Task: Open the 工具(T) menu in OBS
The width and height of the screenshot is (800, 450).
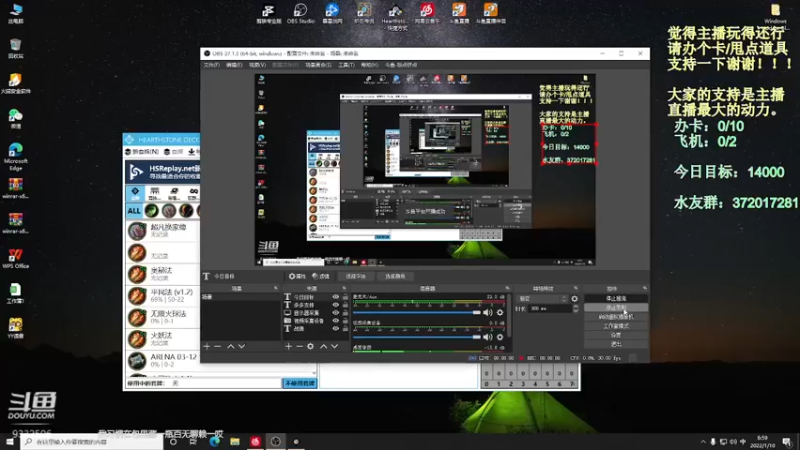Action: click(346, 65)
